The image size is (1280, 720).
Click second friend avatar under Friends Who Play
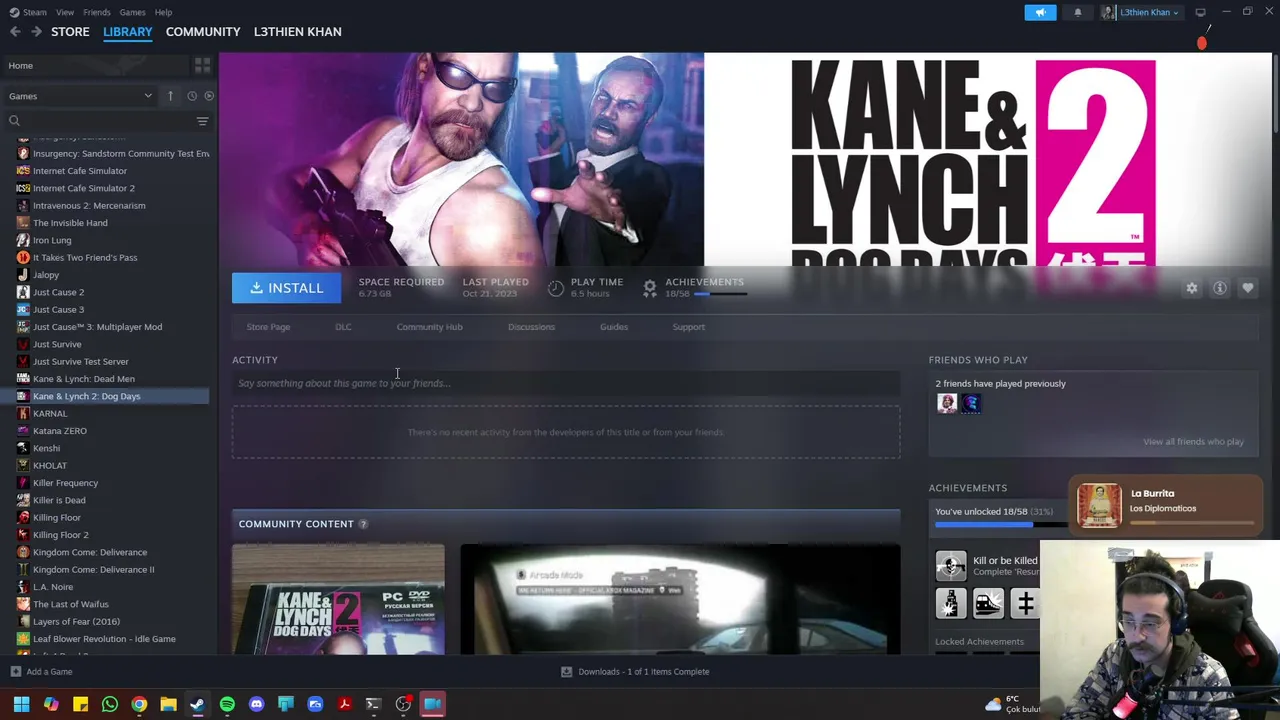point(970,403)
